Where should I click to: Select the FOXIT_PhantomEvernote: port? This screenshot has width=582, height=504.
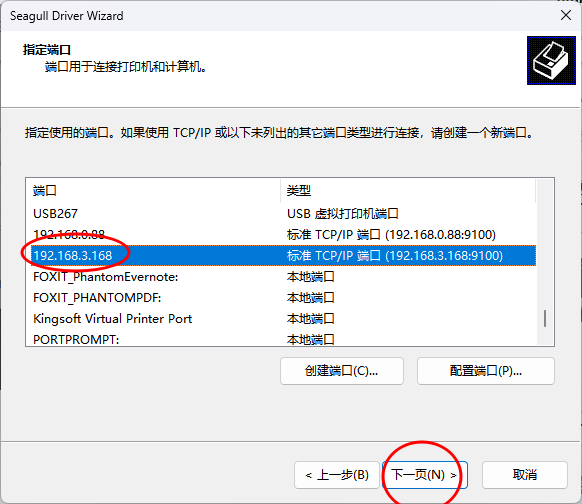(x=284, y=276)
